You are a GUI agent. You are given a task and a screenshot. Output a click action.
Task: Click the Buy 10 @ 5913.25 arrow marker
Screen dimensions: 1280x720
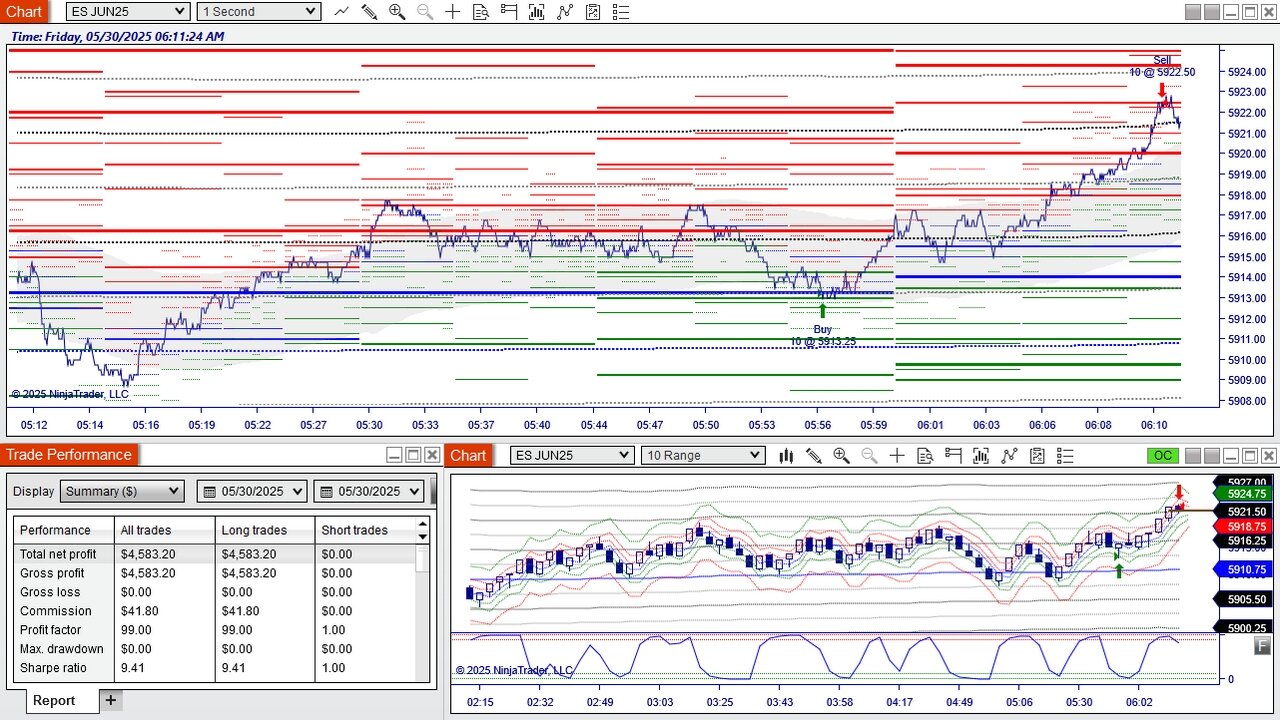pyautogui.click(x=823, y=310)
